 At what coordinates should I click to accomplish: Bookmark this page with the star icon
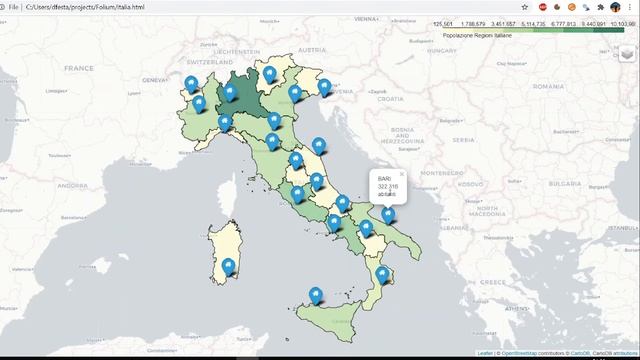(525, 7)
